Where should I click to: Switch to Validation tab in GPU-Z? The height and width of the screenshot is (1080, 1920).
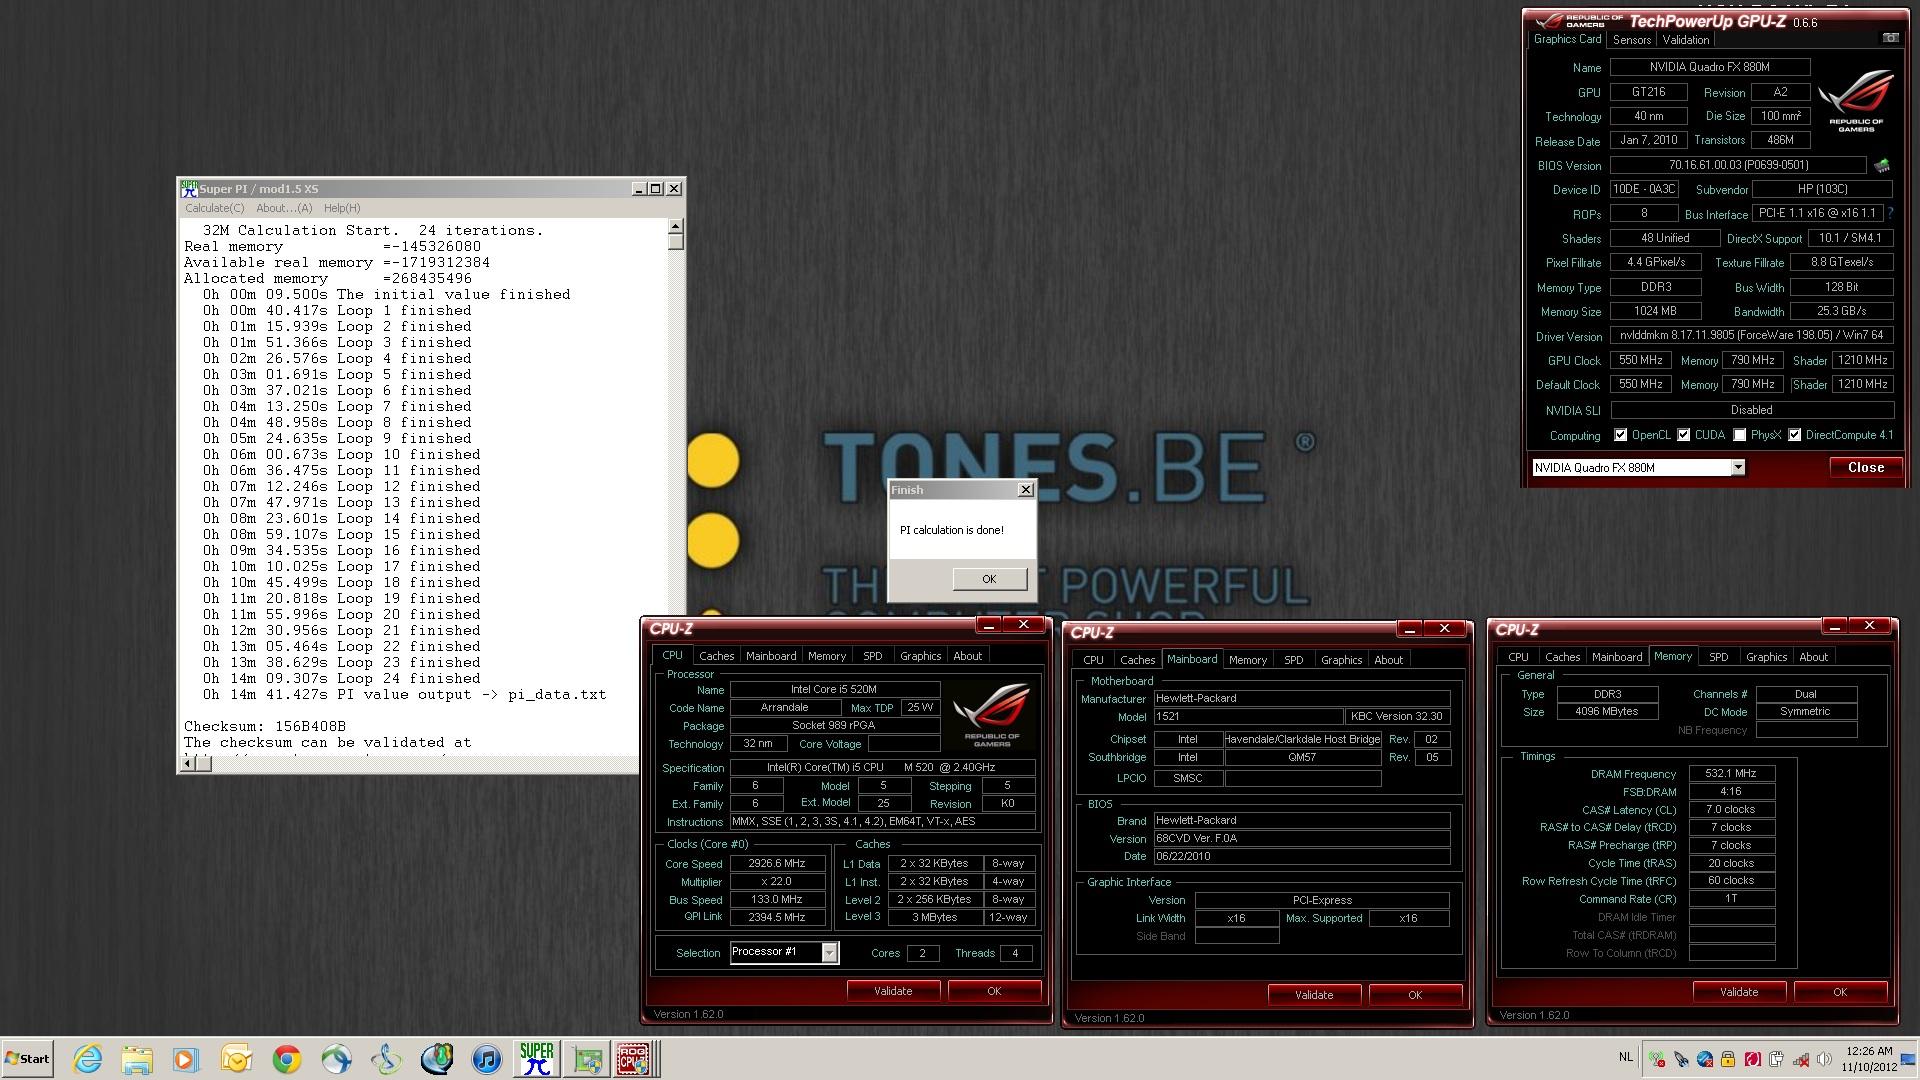pyautogui.click(x=1686, y=40)
